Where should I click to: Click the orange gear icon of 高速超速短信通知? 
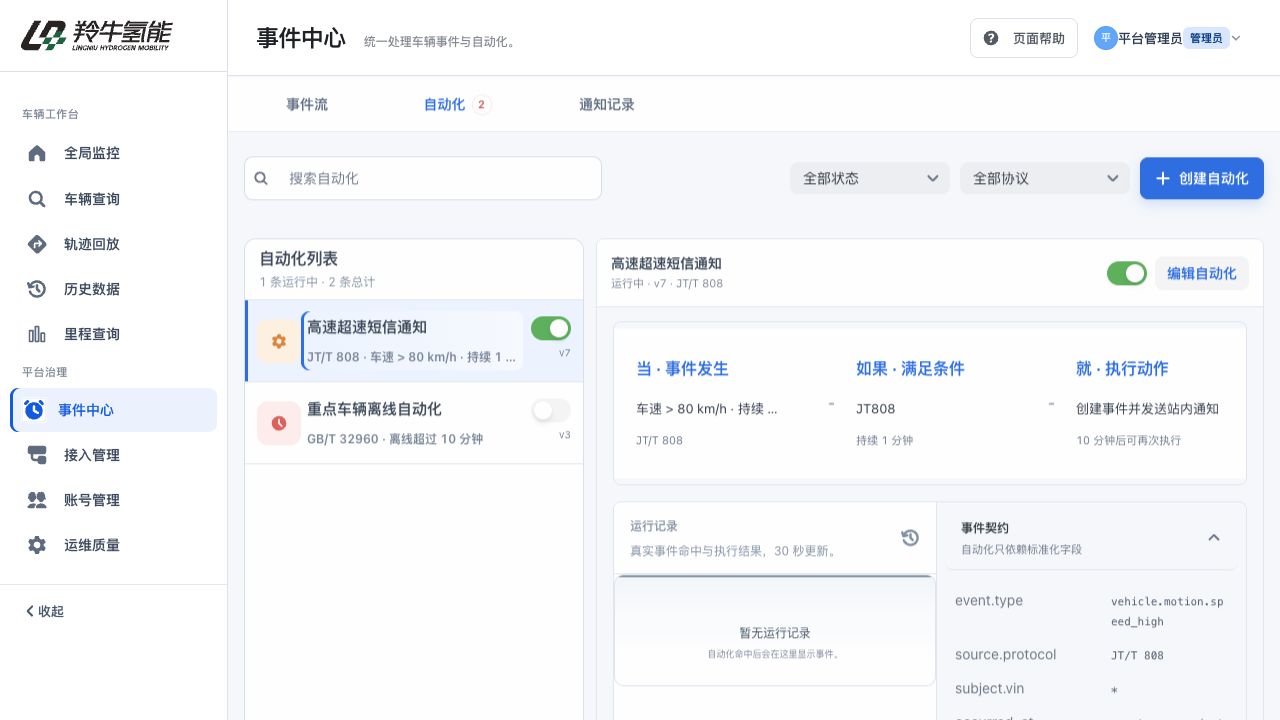279,341
